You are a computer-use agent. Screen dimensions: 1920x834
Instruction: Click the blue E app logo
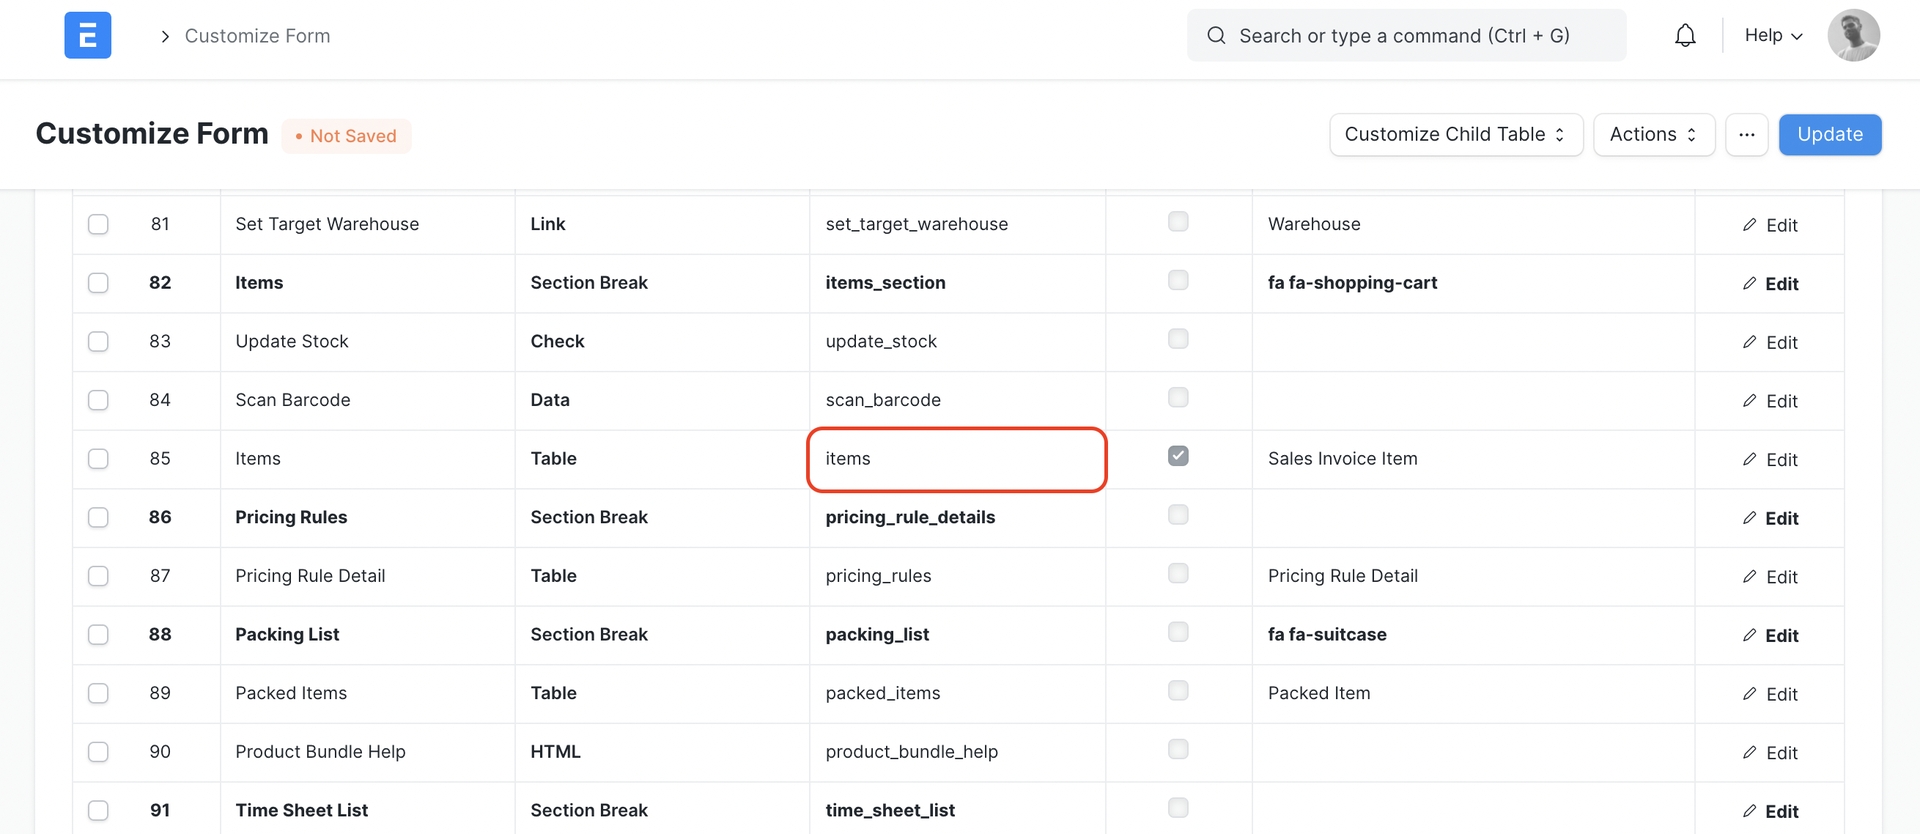(87, 36)
